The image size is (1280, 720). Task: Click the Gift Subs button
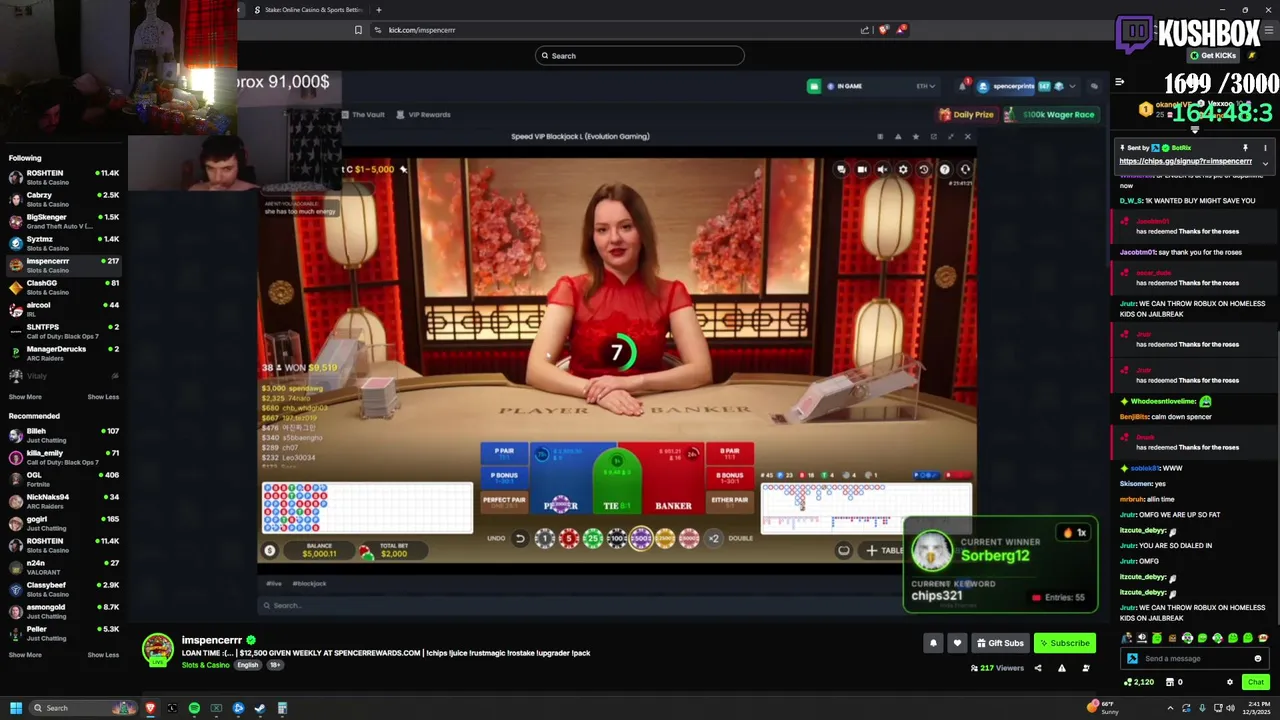pos(1000,643)
